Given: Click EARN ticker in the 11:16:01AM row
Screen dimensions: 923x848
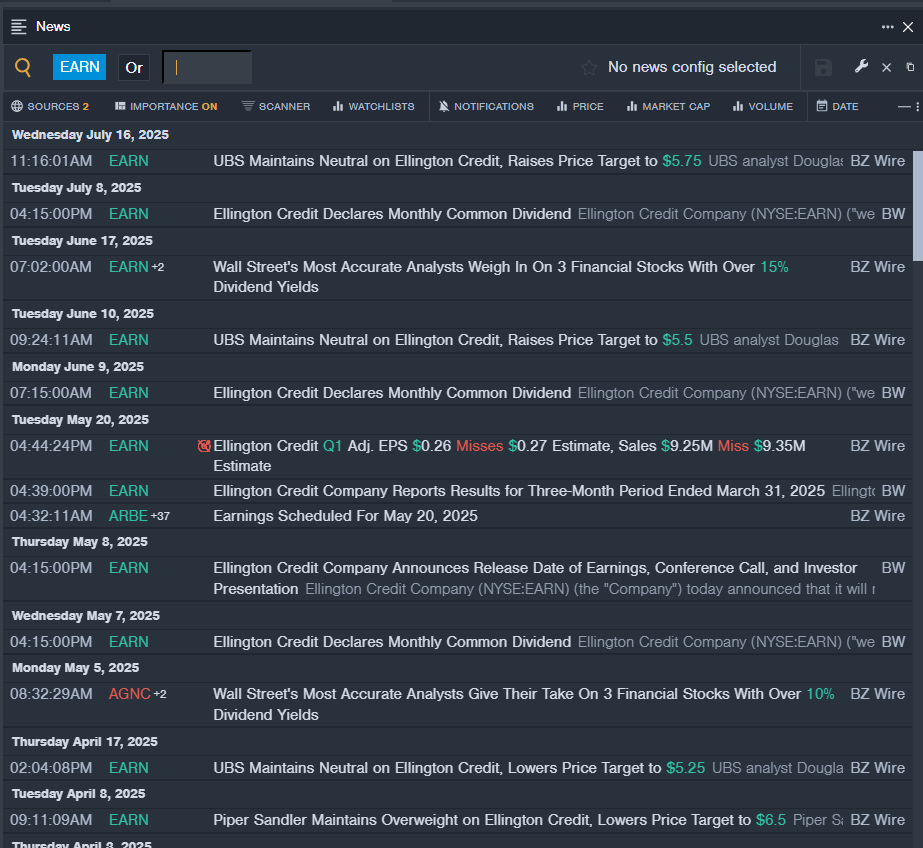Looking at the screenshot, I should [x=128, y=161].
